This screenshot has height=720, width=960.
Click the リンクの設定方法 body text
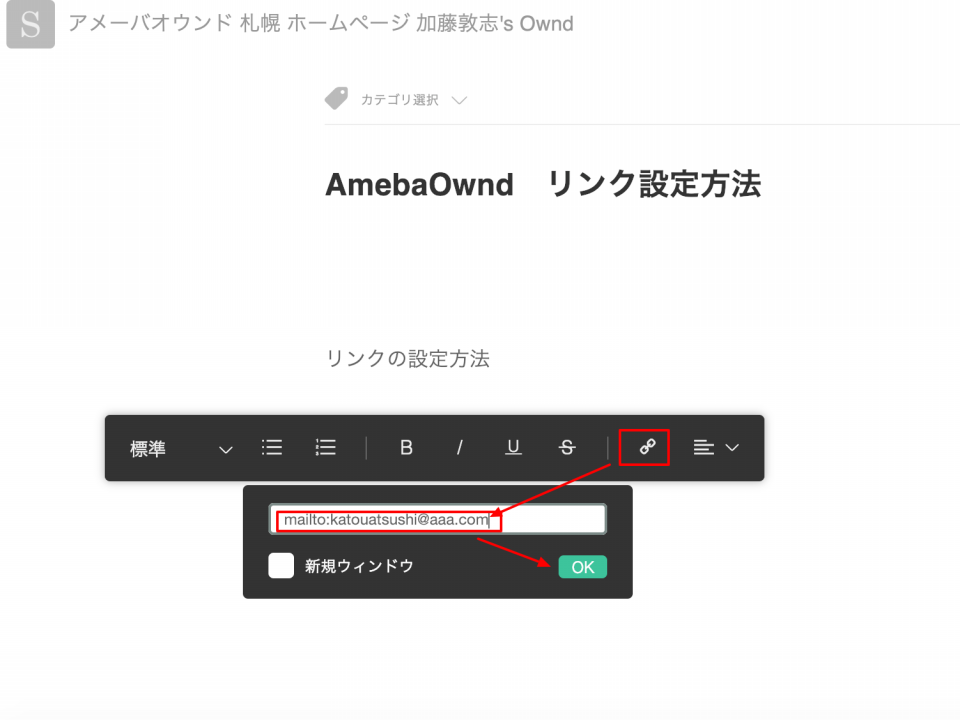click(408, 359)
